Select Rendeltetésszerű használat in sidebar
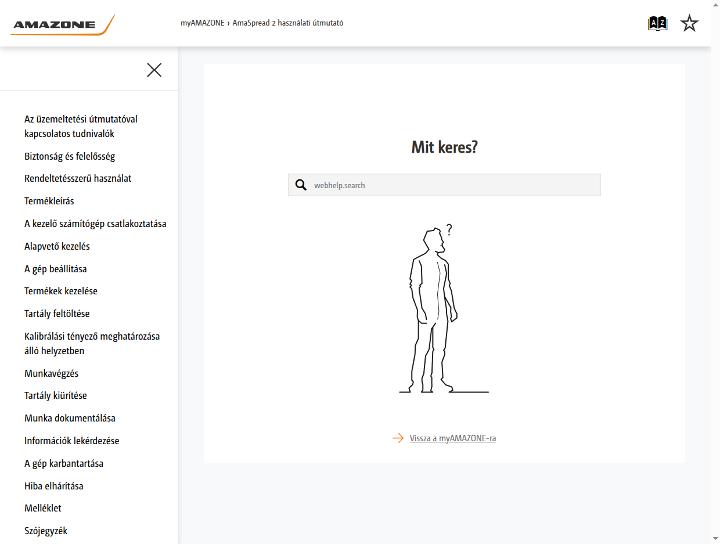The image size is (720, 544). click(x=78, y=178)
